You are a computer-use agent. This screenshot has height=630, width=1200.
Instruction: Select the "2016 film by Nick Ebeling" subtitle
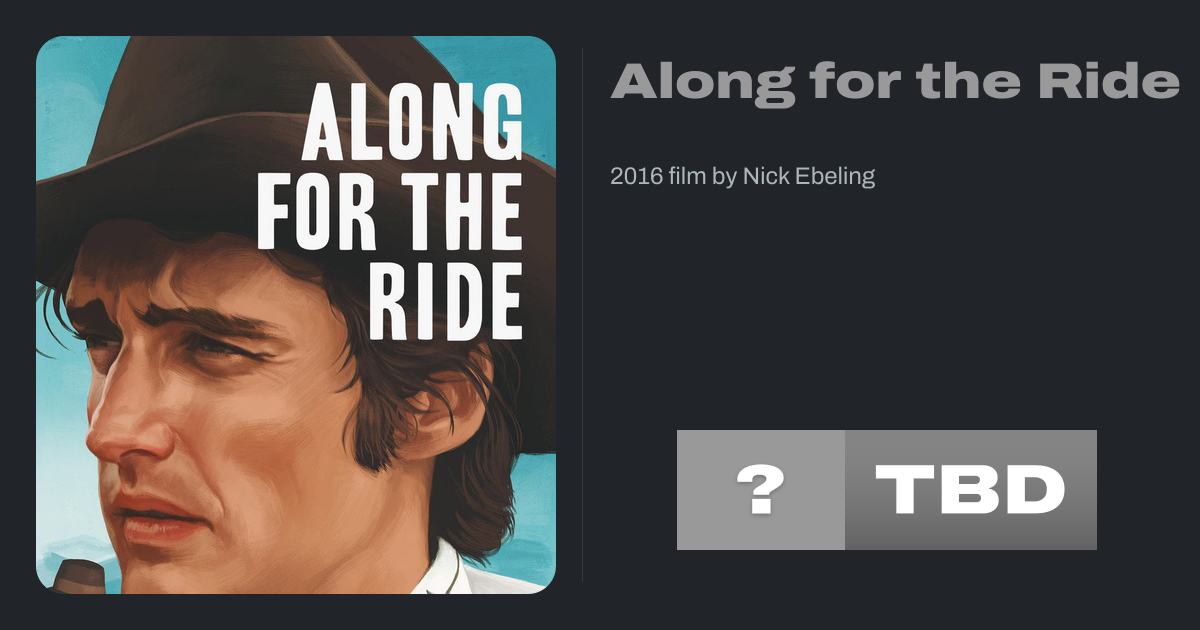[742, 177]
